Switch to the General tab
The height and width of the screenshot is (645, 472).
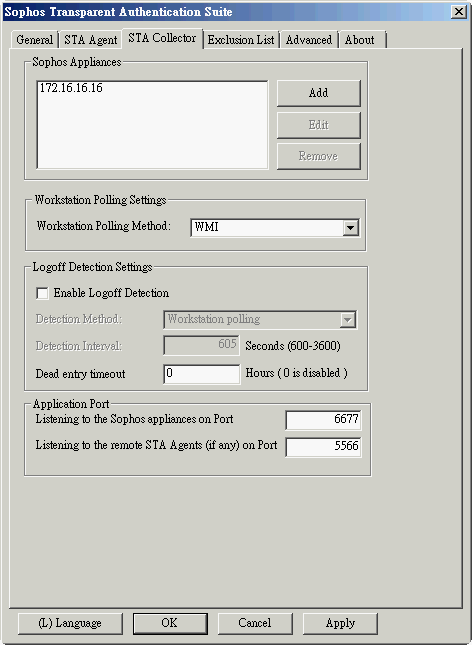[35, 40]
